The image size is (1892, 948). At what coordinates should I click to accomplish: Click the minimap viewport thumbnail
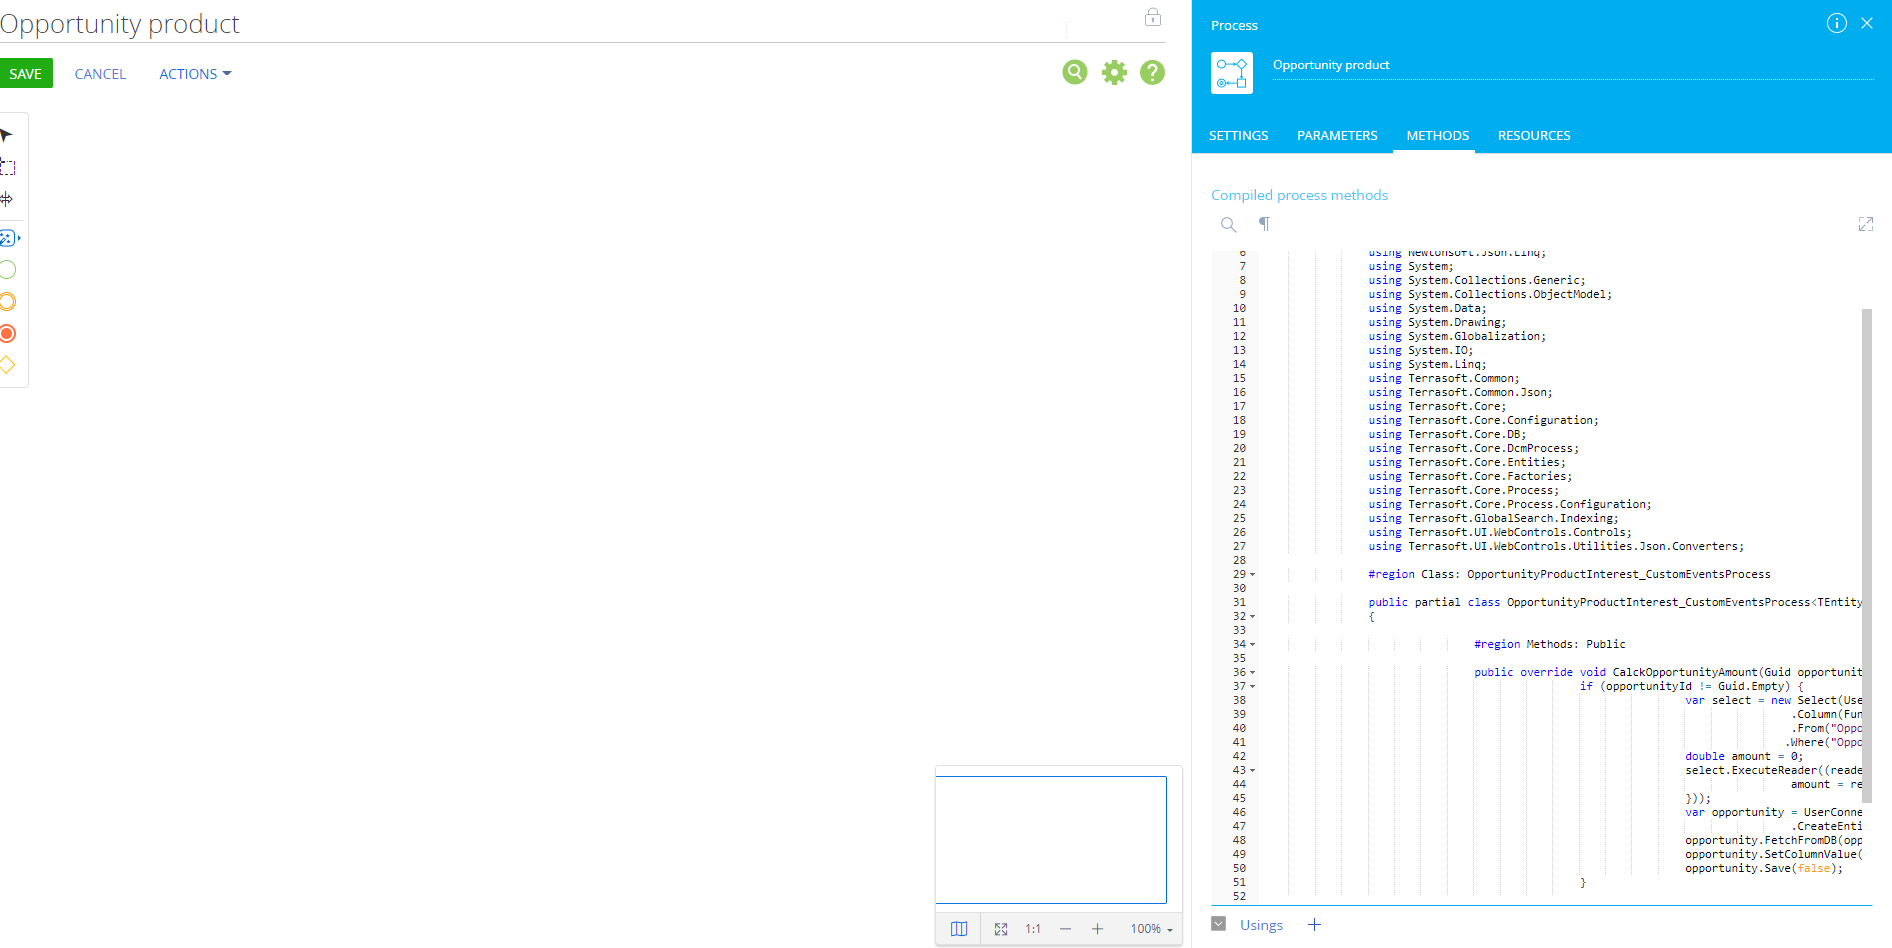[x=1051, y=840]
